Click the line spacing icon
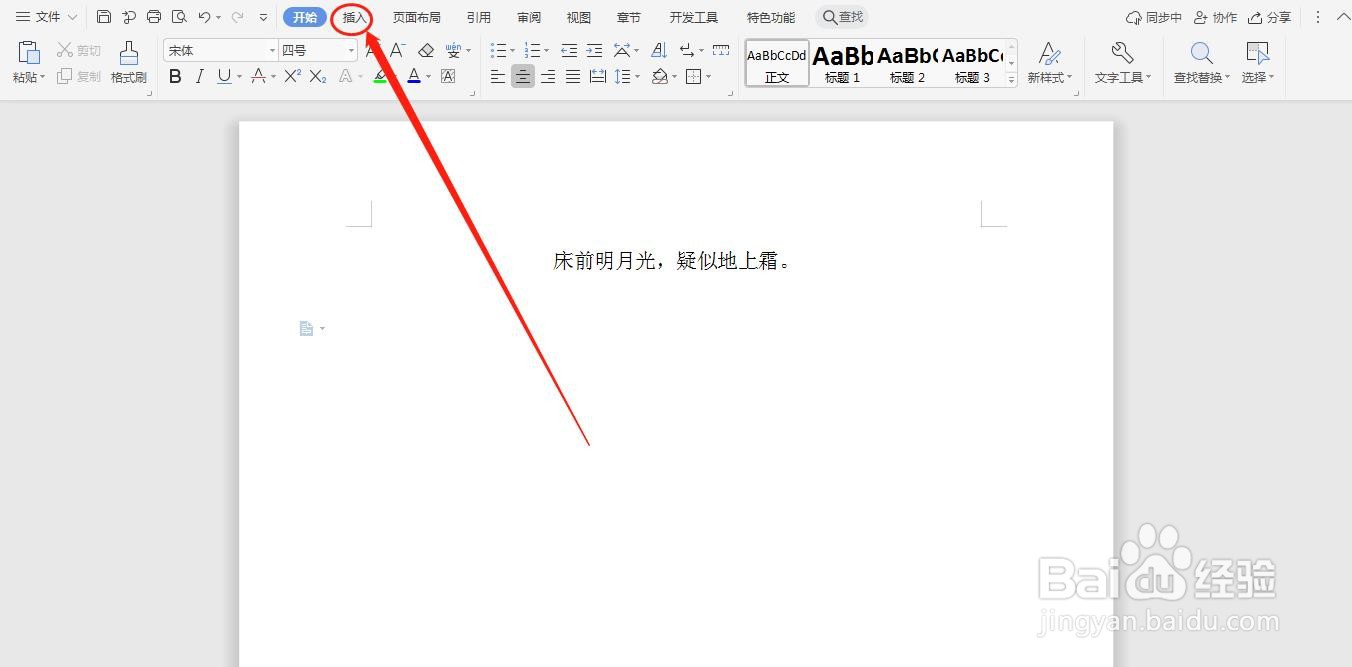The height and width of the screenshot is (667, 1352). (623, 76)
